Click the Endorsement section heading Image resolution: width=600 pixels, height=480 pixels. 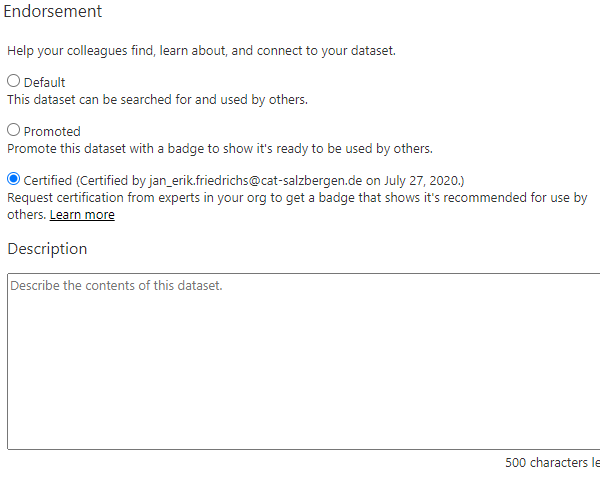click(52, 12)
